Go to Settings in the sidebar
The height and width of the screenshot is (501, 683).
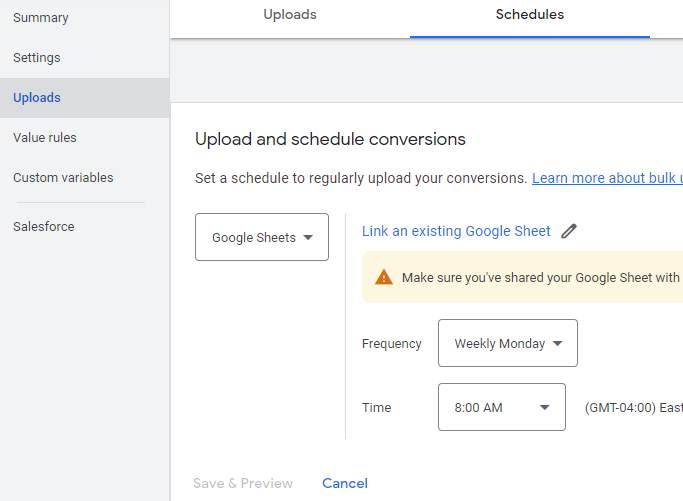(x=37, y=58)
